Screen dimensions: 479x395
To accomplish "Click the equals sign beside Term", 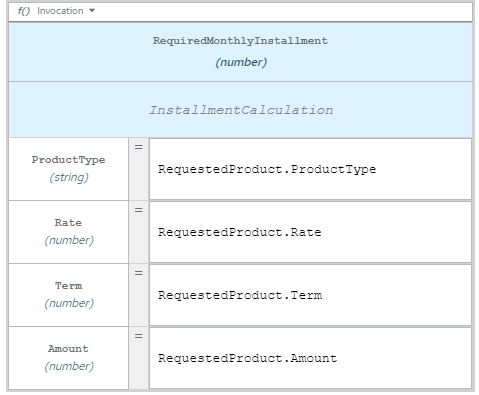I will pos(139,273).
